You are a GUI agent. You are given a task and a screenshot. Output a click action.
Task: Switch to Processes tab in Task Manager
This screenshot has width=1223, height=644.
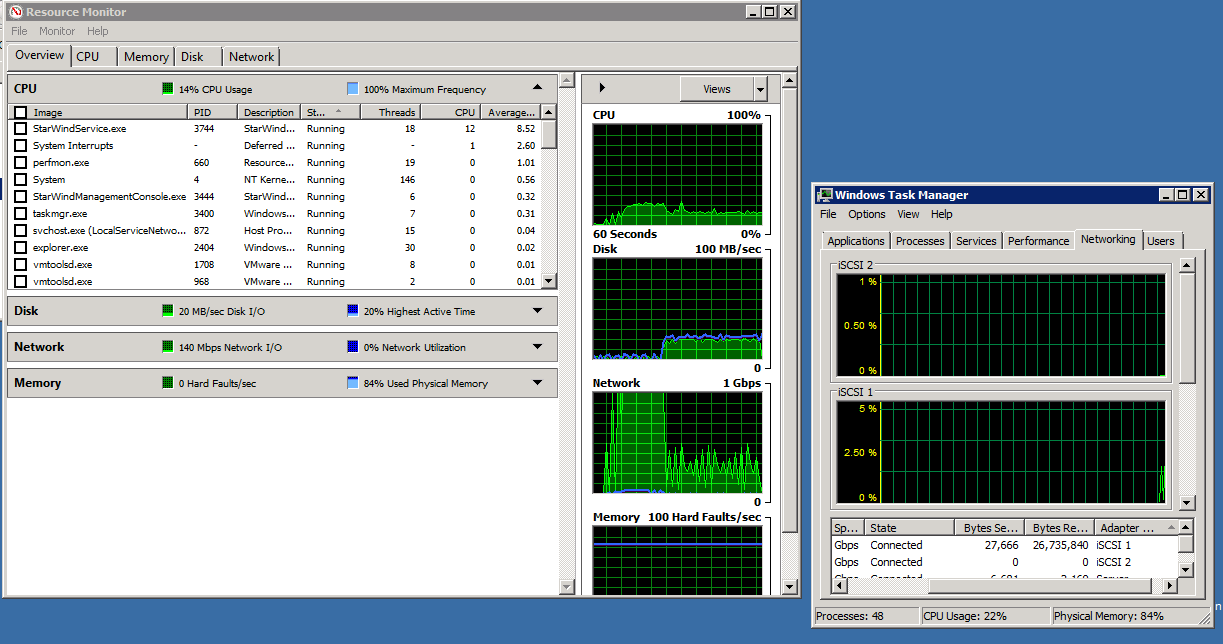point(920,241)
